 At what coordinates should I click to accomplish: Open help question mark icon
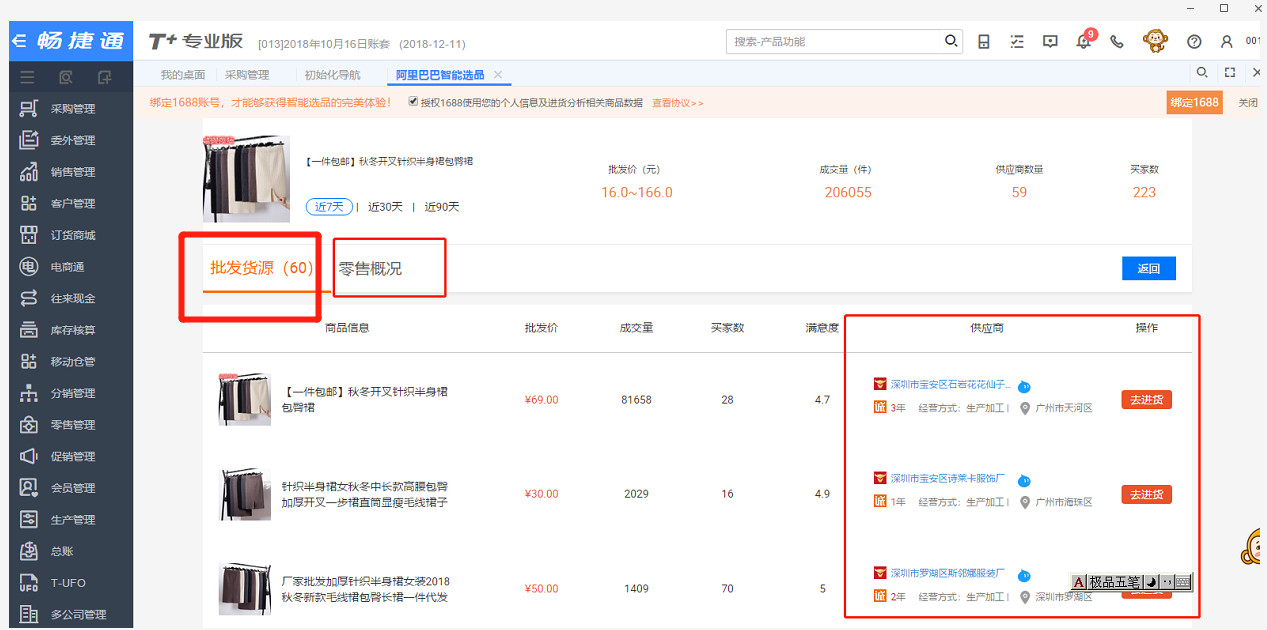1194,42
